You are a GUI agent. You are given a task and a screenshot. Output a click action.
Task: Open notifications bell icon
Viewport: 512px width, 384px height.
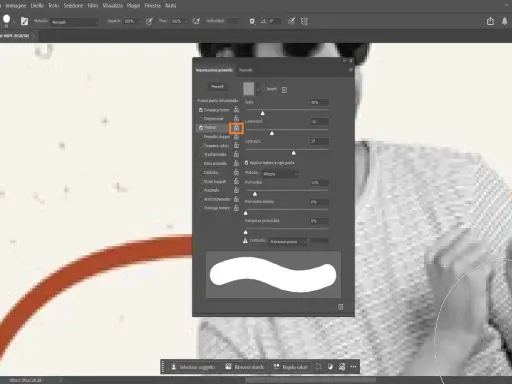coord(505,21)
